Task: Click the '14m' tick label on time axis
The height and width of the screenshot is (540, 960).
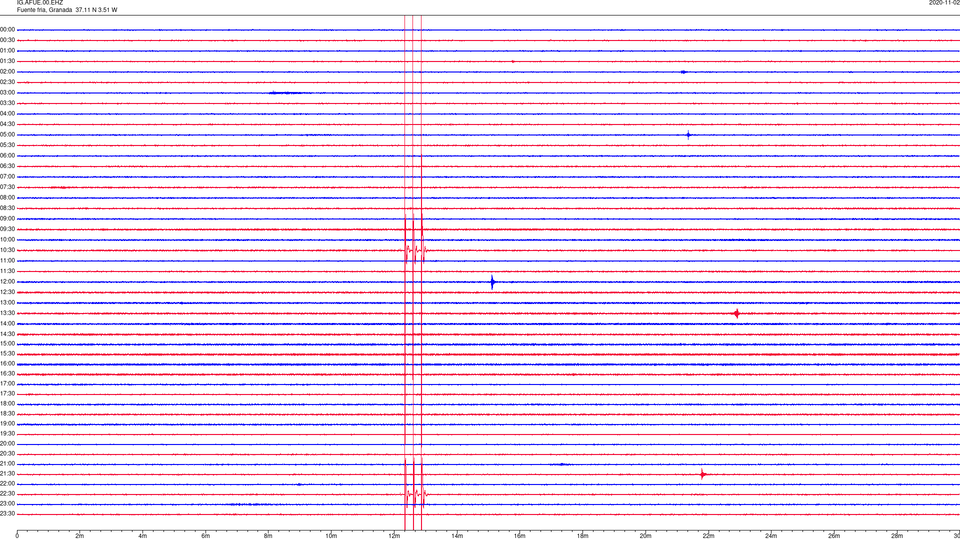Action: pos(457,536)
